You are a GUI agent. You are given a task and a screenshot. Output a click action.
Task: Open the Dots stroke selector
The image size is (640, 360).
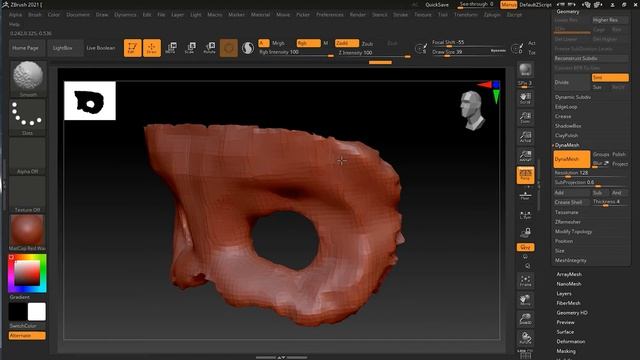[x=28, y=117]
